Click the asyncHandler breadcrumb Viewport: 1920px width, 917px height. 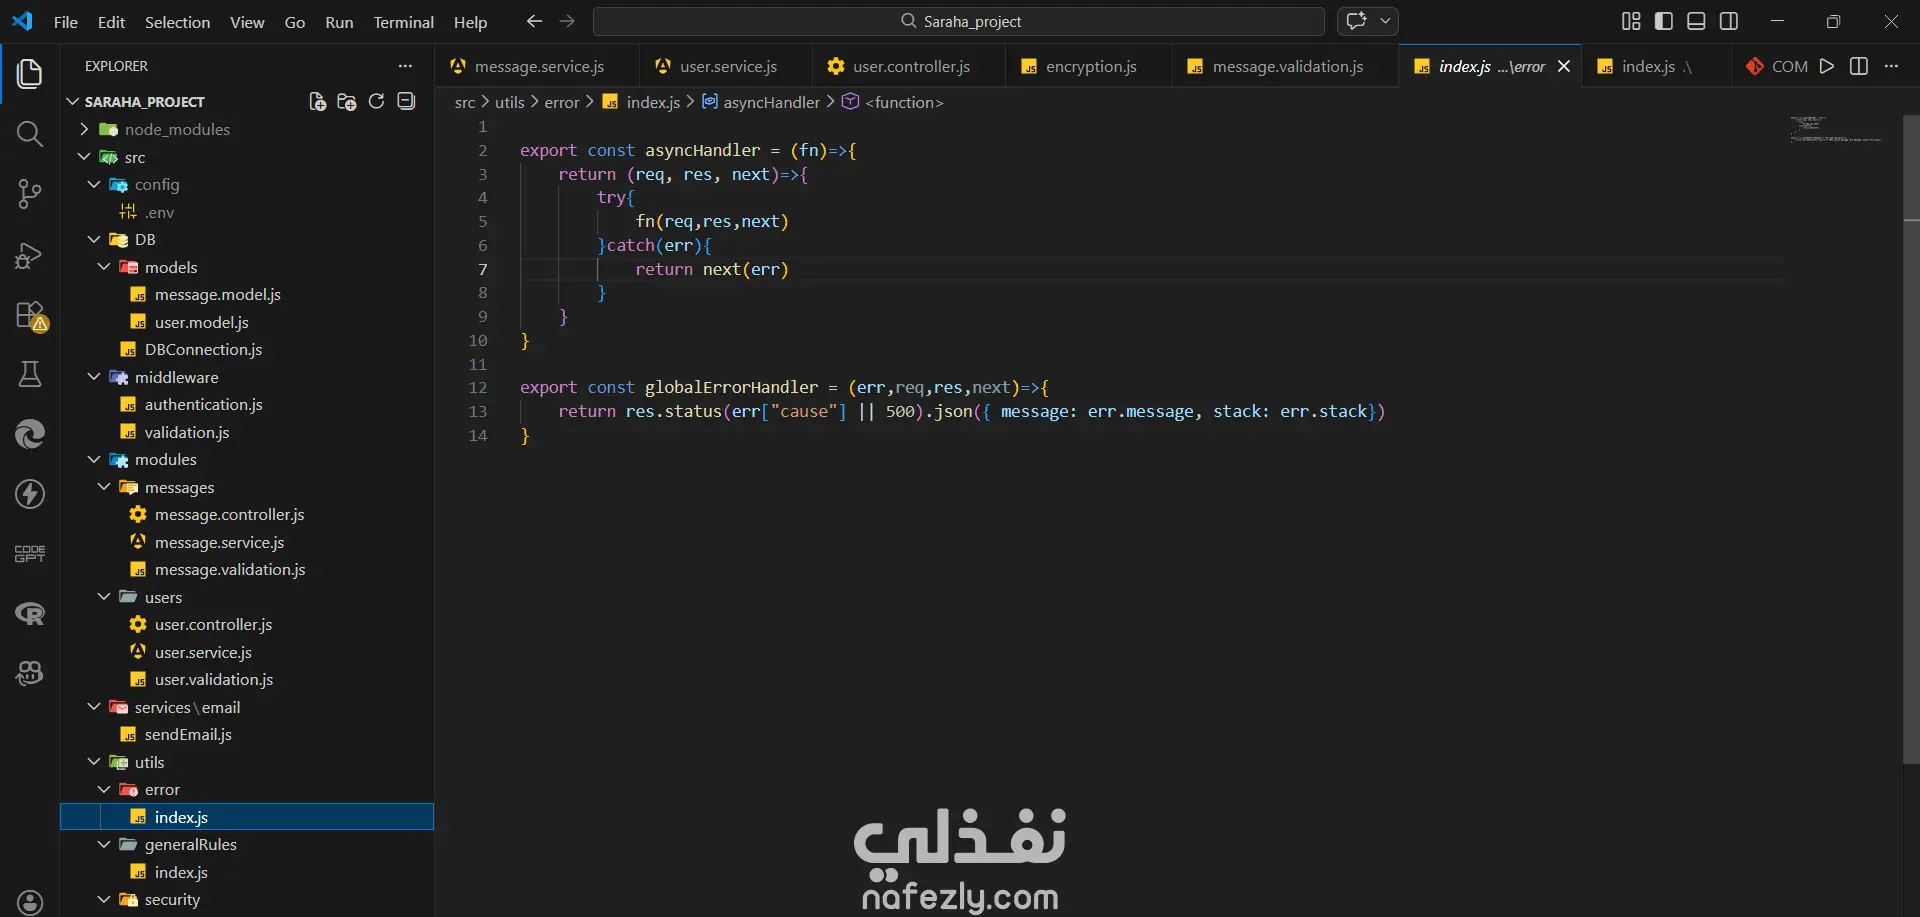pos(771,102)
